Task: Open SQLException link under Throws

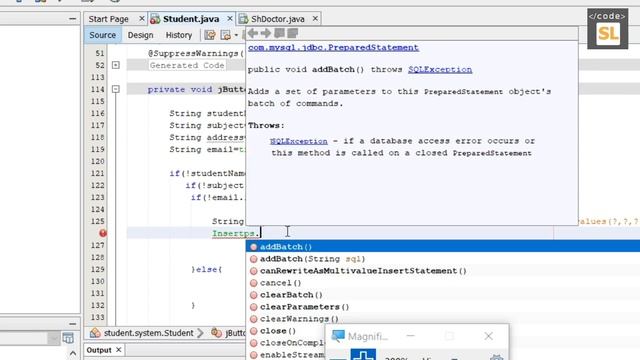Action: [x=299, y=141]
